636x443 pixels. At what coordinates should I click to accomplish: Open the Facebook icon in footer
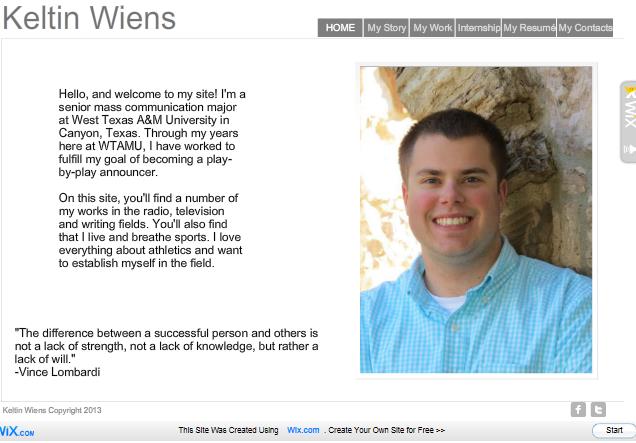(x=578, y=409)
